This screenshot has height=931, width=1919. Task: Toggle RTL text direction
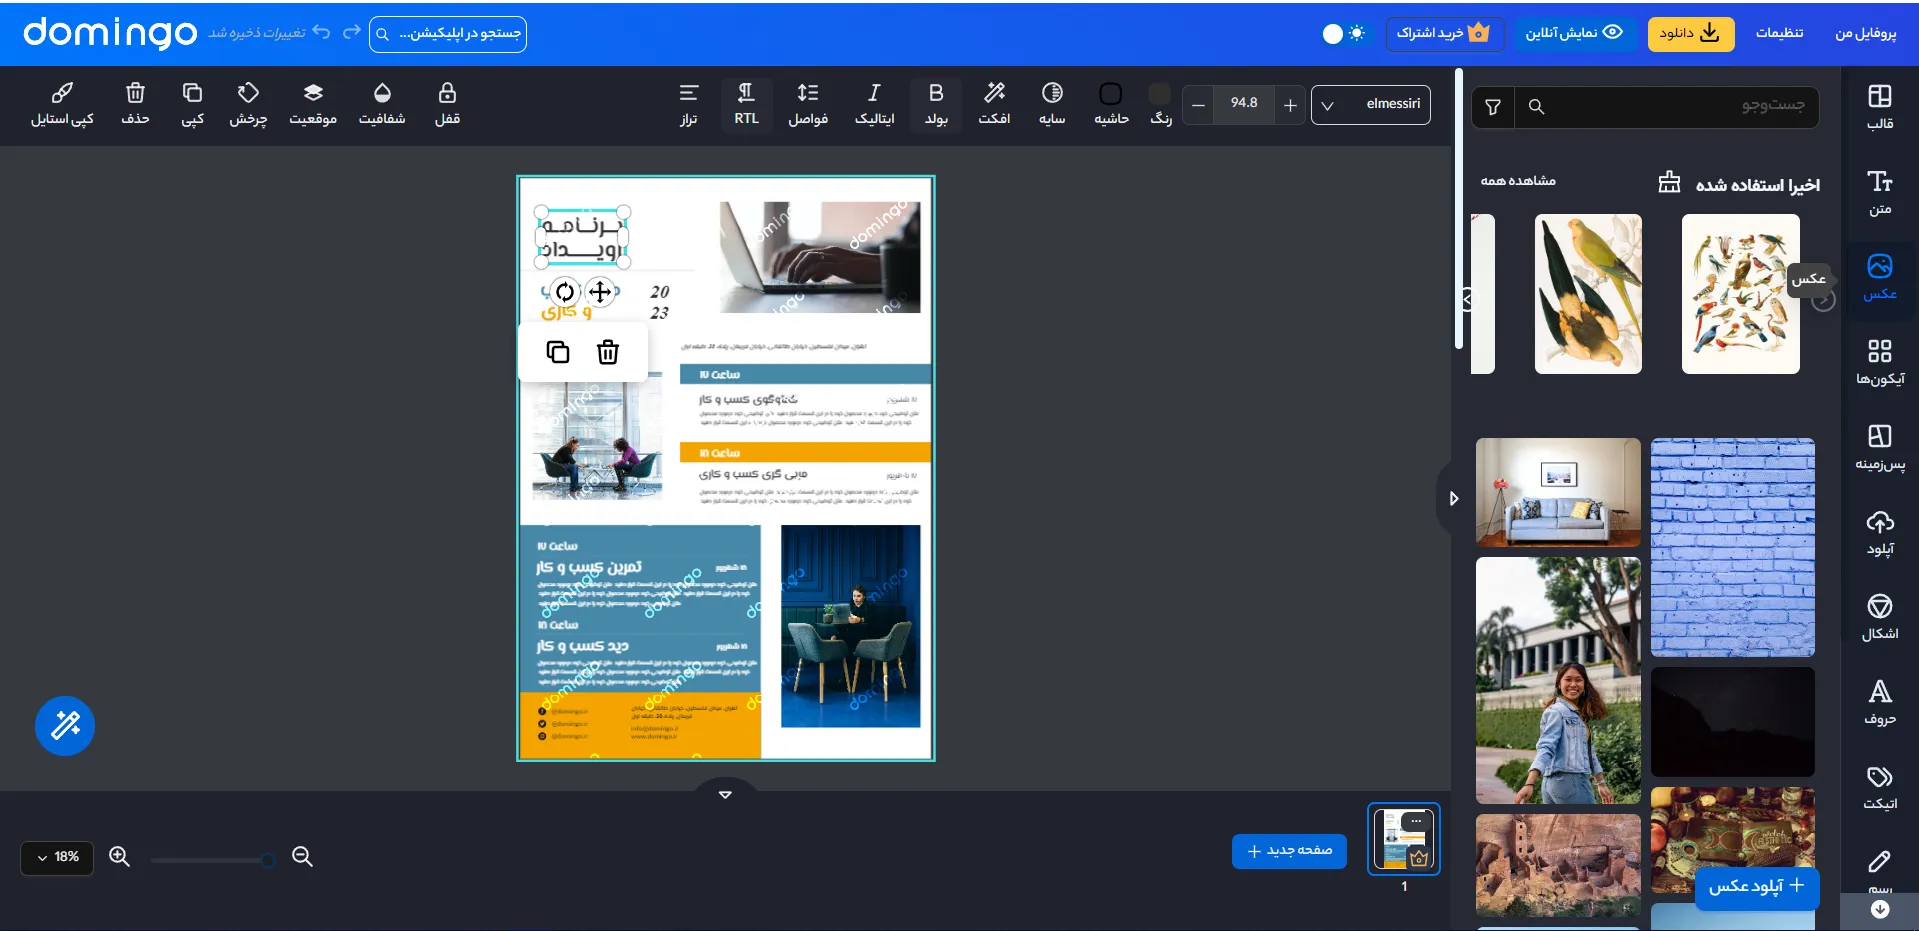pos(746,104)
